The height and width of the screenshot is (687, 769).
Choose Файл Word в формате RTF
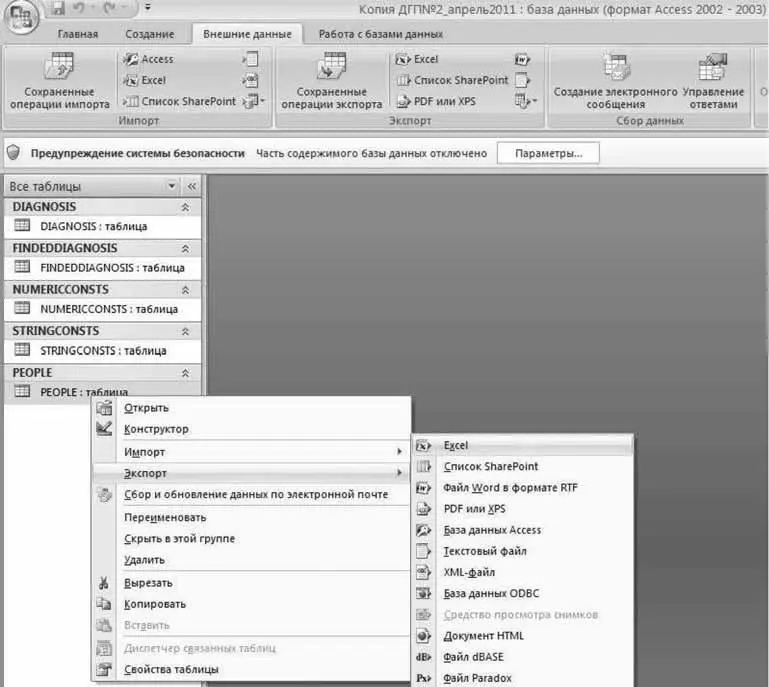click(x=523, y=488)
